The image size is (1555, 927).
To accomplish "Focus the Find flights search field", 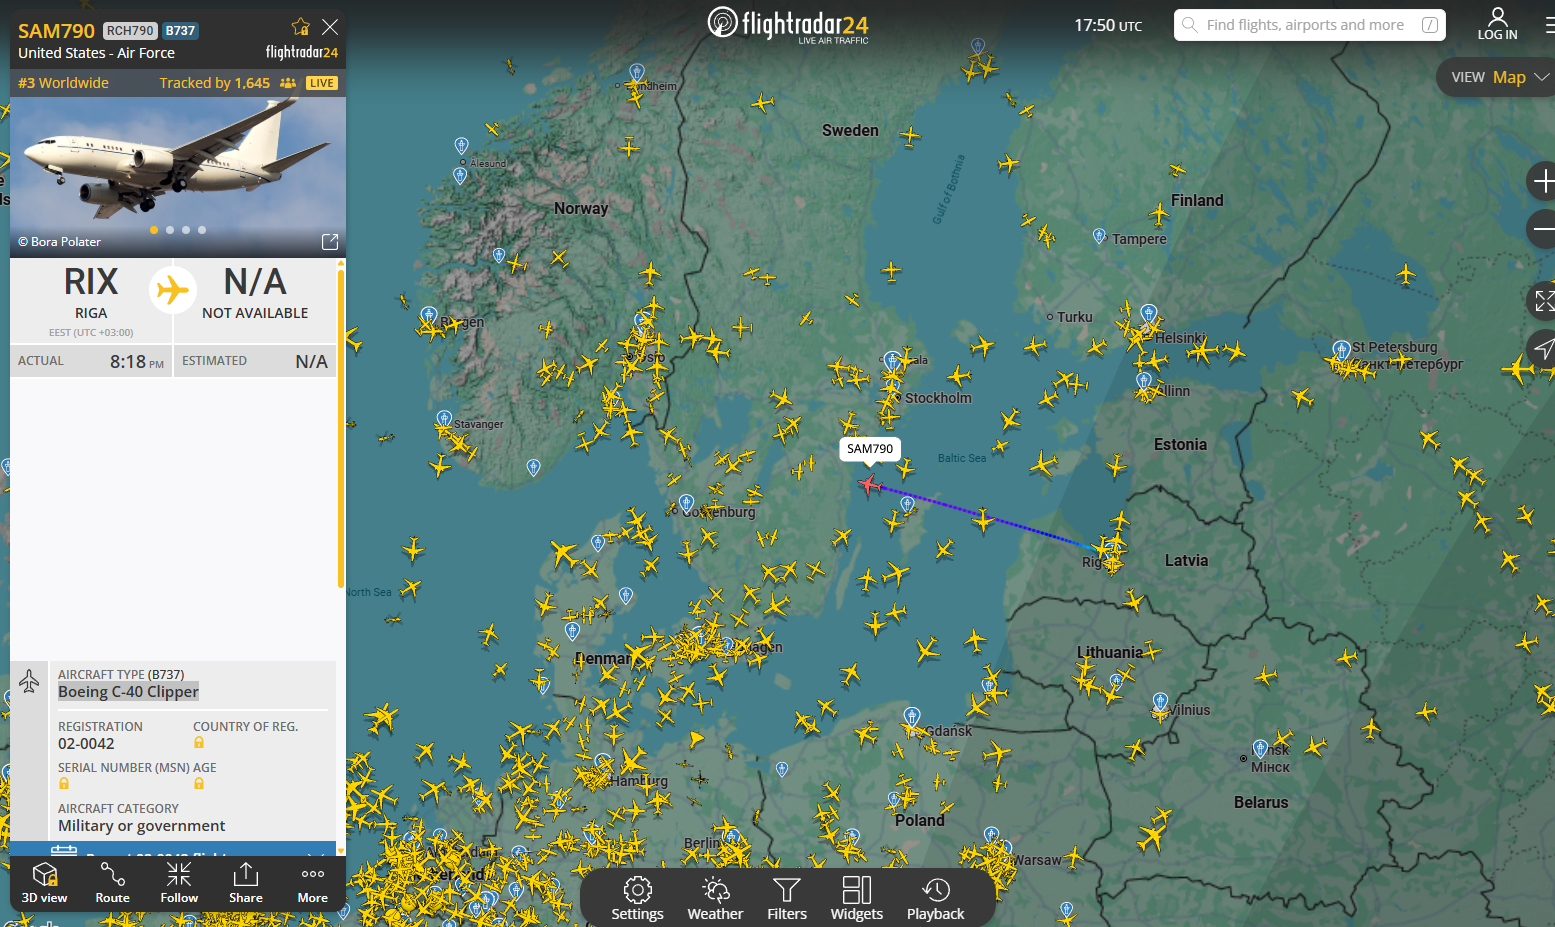I will click(1309, 25).
